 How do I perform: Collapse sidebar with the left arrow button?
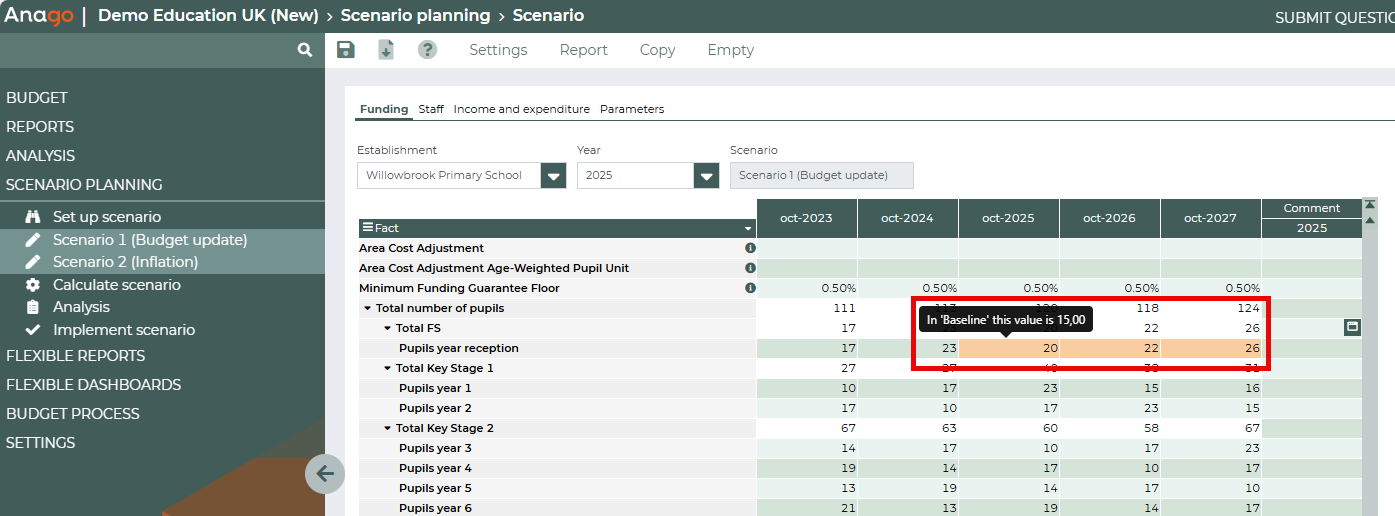click(325, 474)
